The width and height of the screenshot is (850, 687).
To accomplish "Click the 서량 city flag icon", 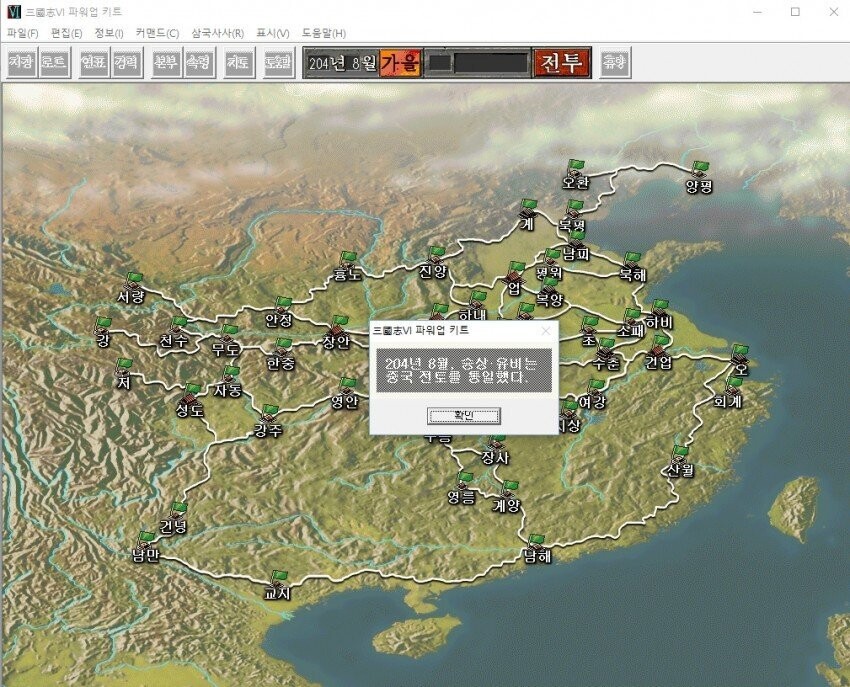I will 135,281.
